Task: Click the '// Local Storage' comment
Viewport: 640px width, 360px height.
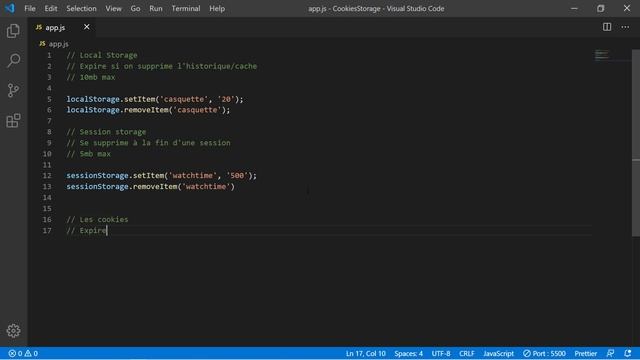Action: (102, 55)
